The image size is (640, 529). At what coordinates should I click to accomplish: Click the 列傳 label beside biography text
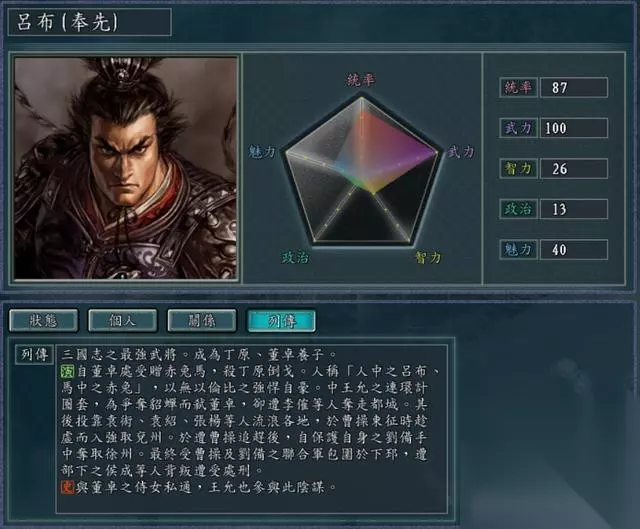point(34,355)
